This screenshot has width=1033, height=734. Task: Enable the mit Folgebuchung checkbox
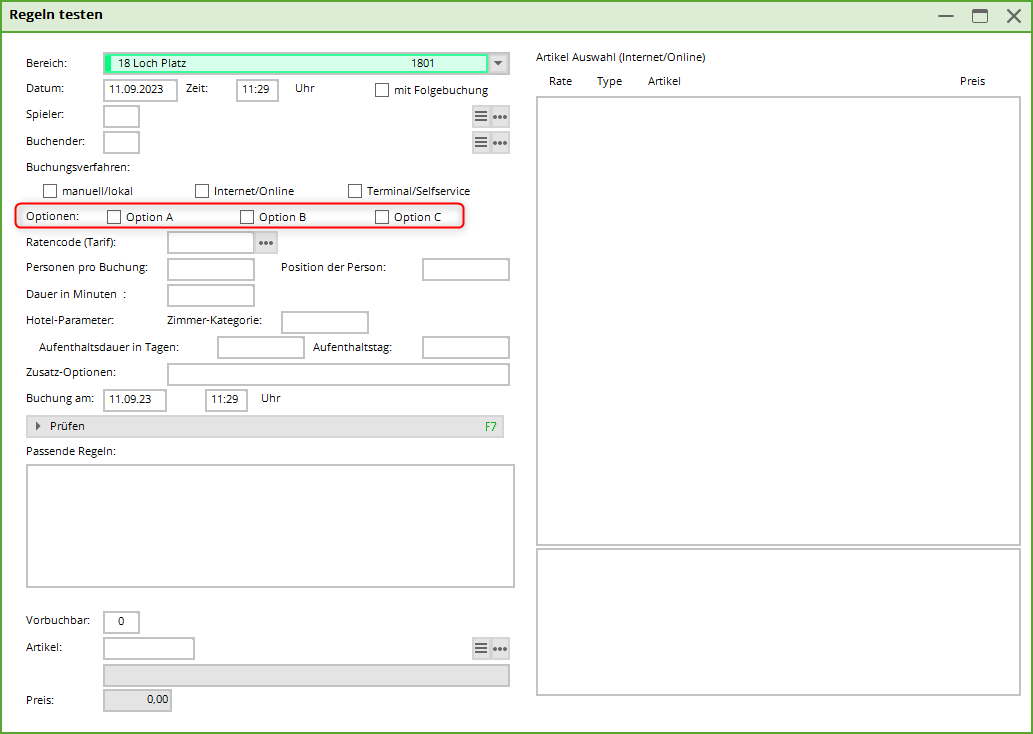[x=382, y=90]
